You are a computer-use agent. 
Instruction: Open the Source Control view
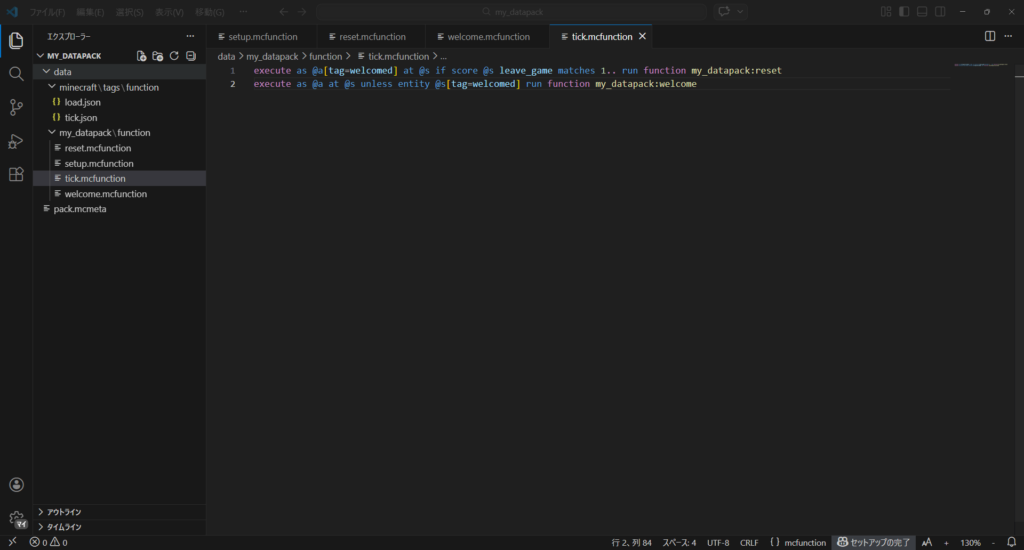point(16,107)
